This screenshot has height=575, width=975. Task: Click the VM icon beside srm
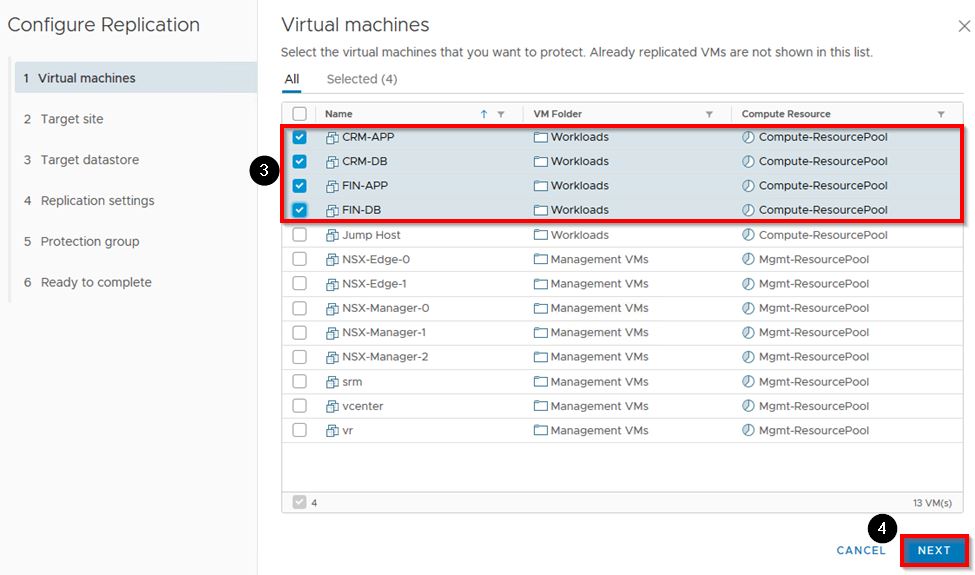pos(333,382)
